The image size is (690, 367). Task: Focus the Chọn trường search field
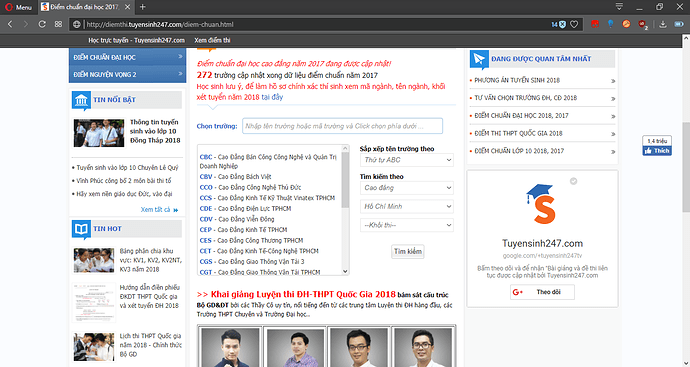point(342,126)
